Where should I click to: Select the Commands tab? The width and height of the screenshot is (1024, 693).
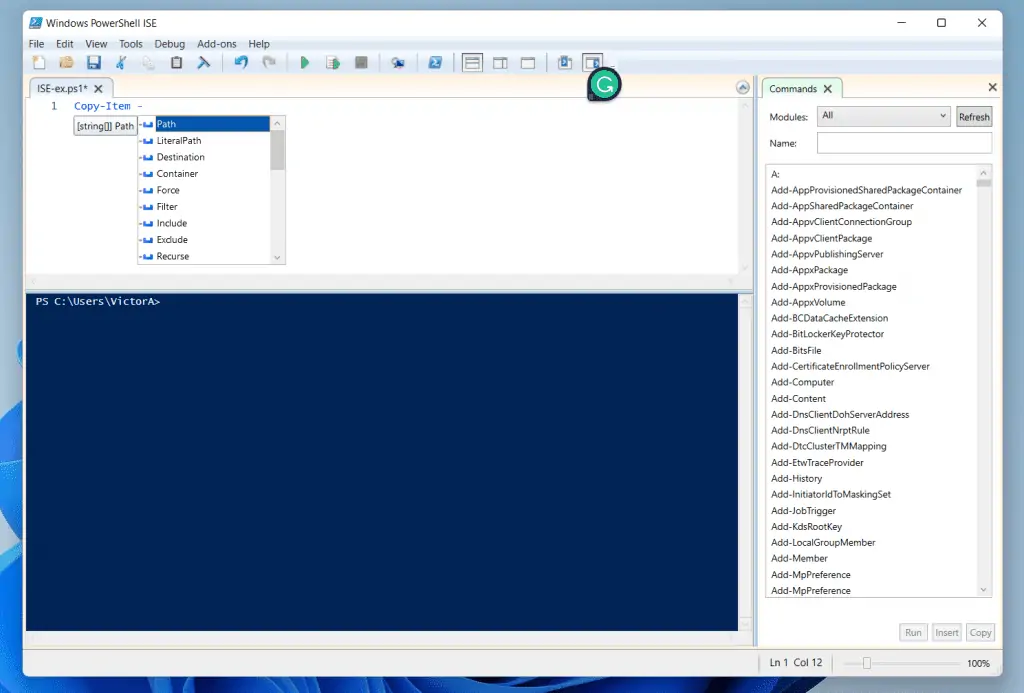tap(793, 89)
